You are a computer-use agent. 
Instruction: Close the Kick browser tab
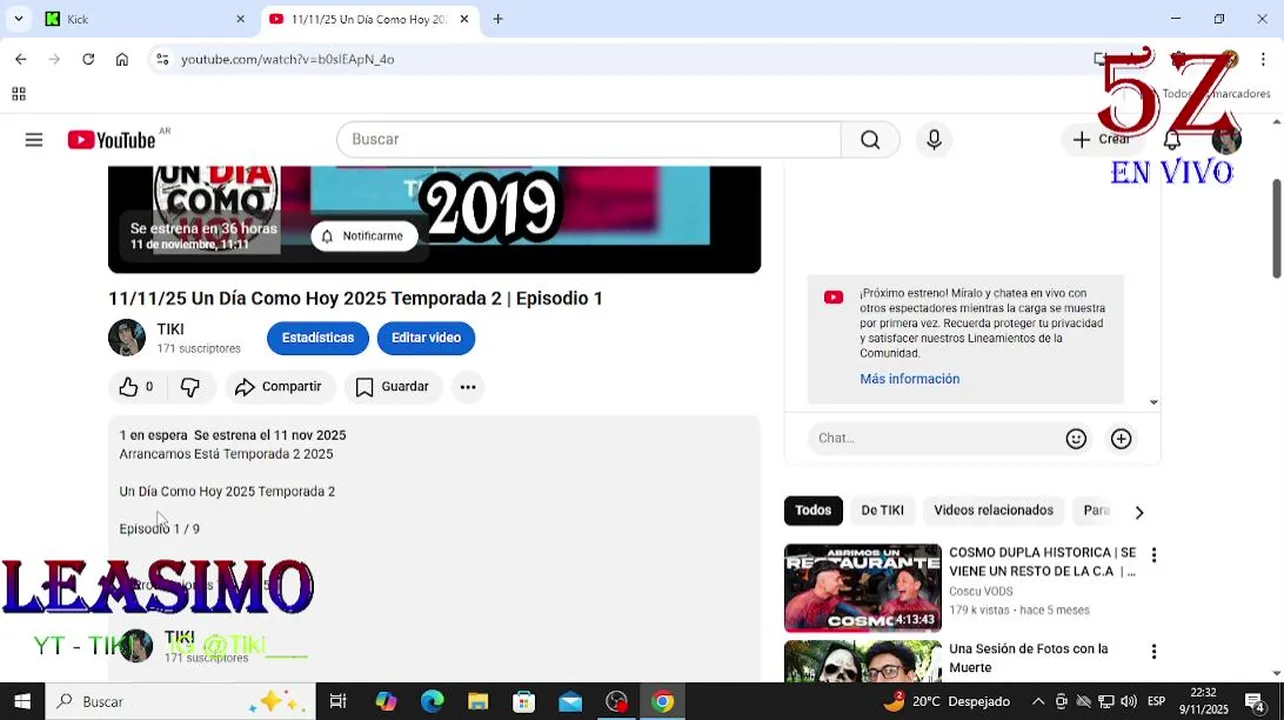(240, 19)
